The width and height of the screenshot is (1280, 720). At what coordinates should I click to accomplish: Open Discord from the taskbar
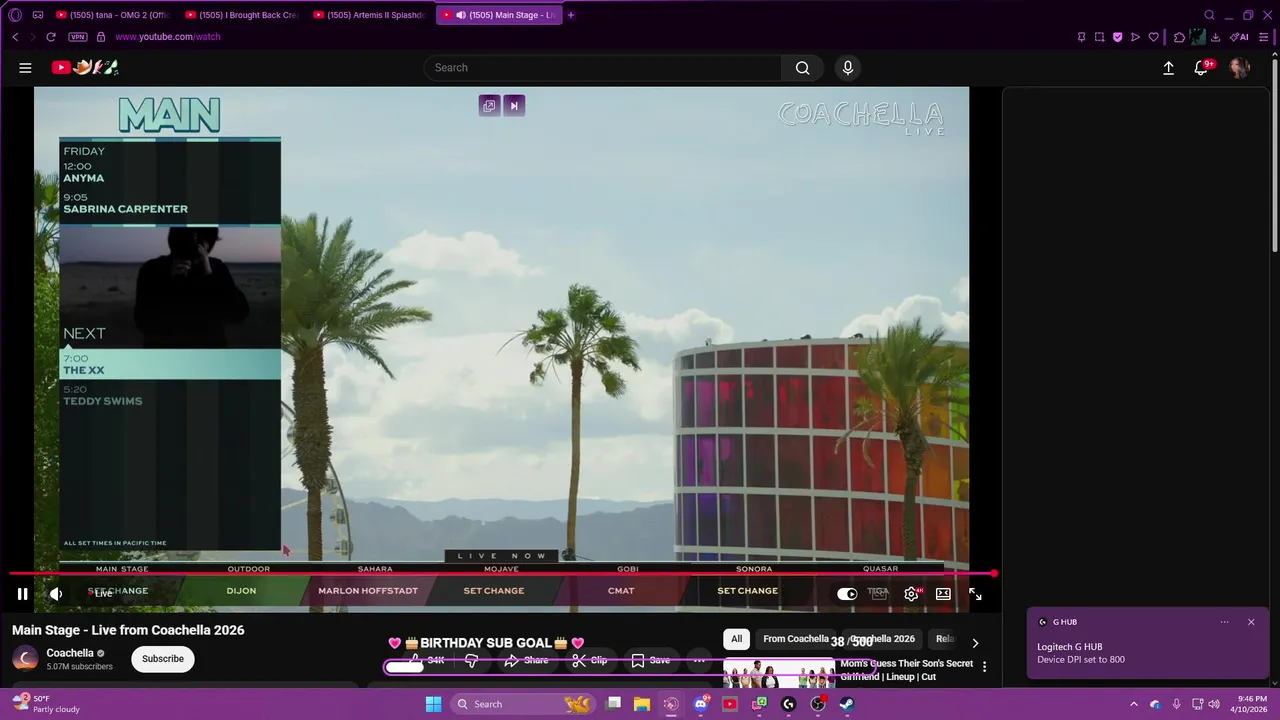coord(701,704)
